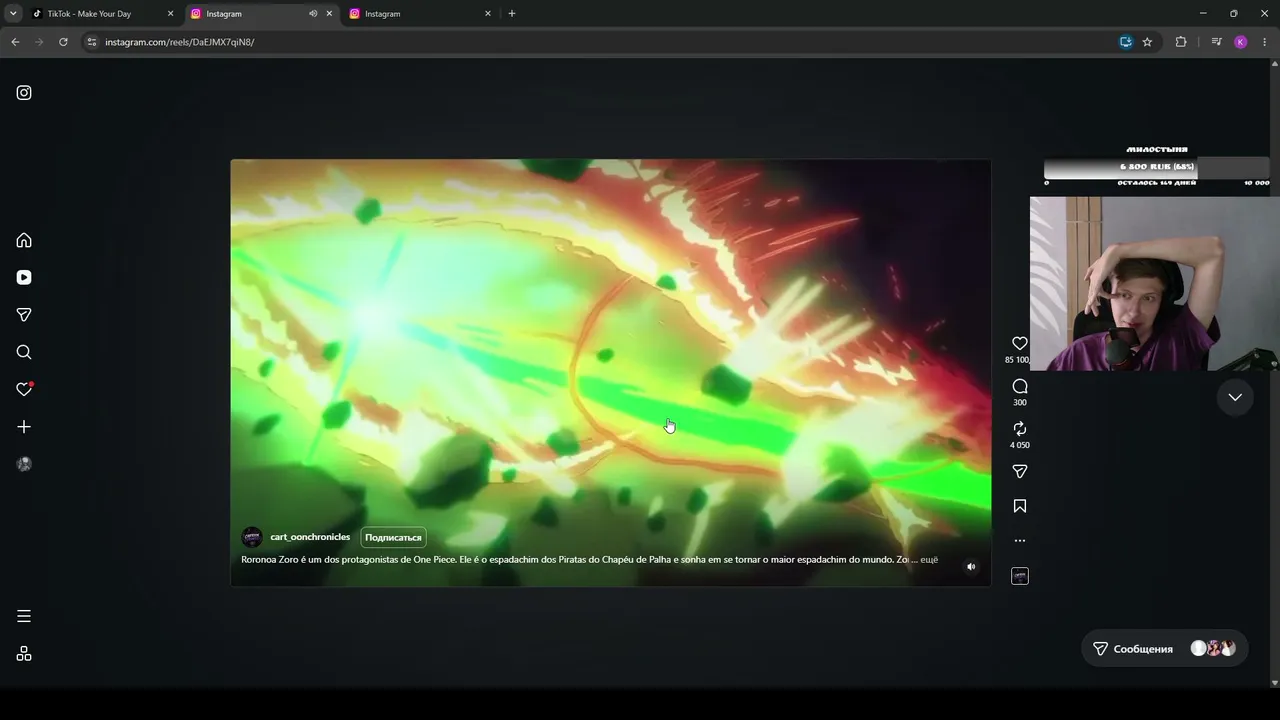Expand the caption with ещё
Image resolution: width=1280 pixels, height=720 pixels.
(929, 560)
